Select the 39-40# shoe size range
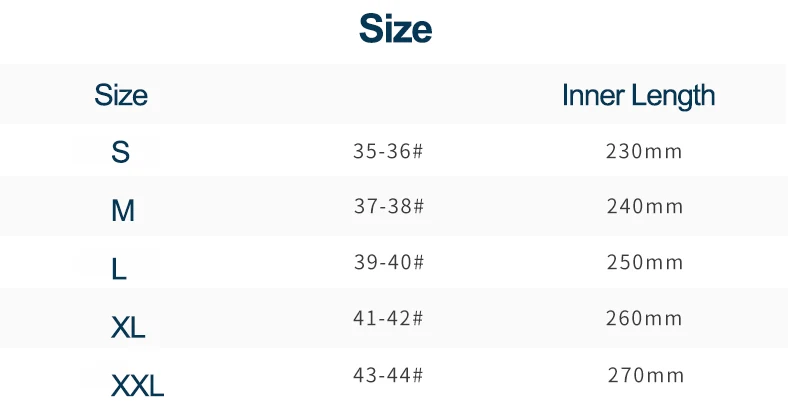 pyautogui.click(x=389, y=262)
